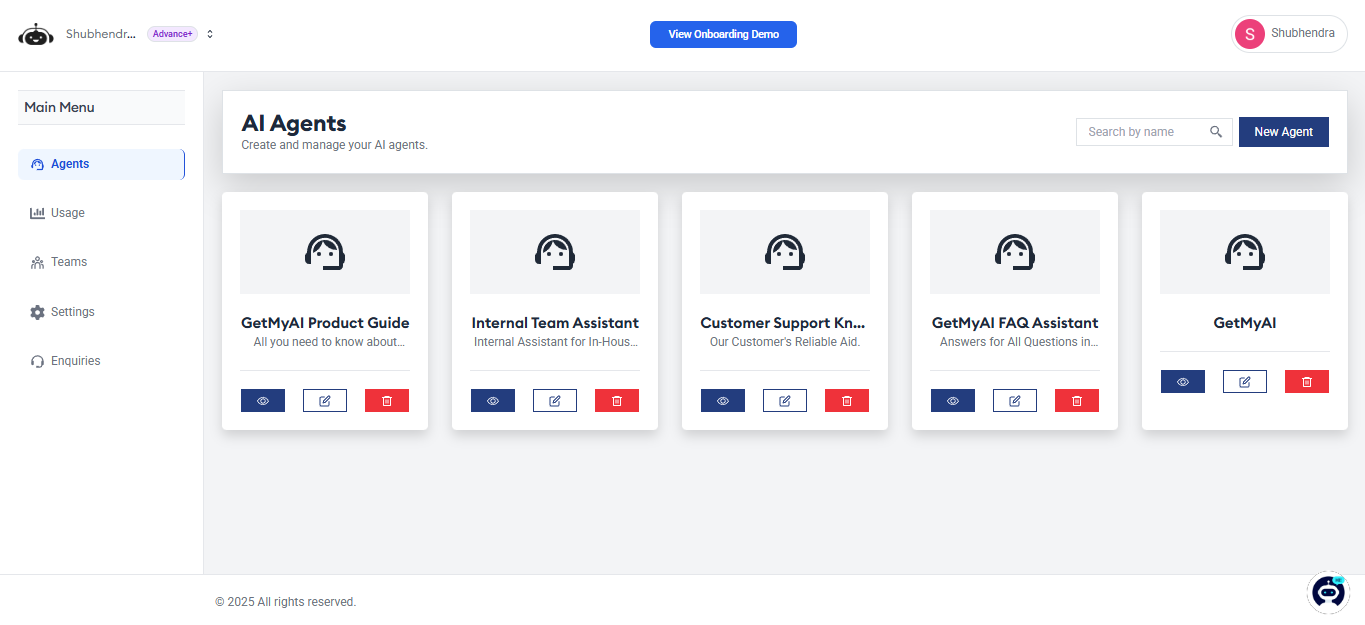1365x625 pixels.
Task: Click the New Agent button
Action: coord(1283,132)
